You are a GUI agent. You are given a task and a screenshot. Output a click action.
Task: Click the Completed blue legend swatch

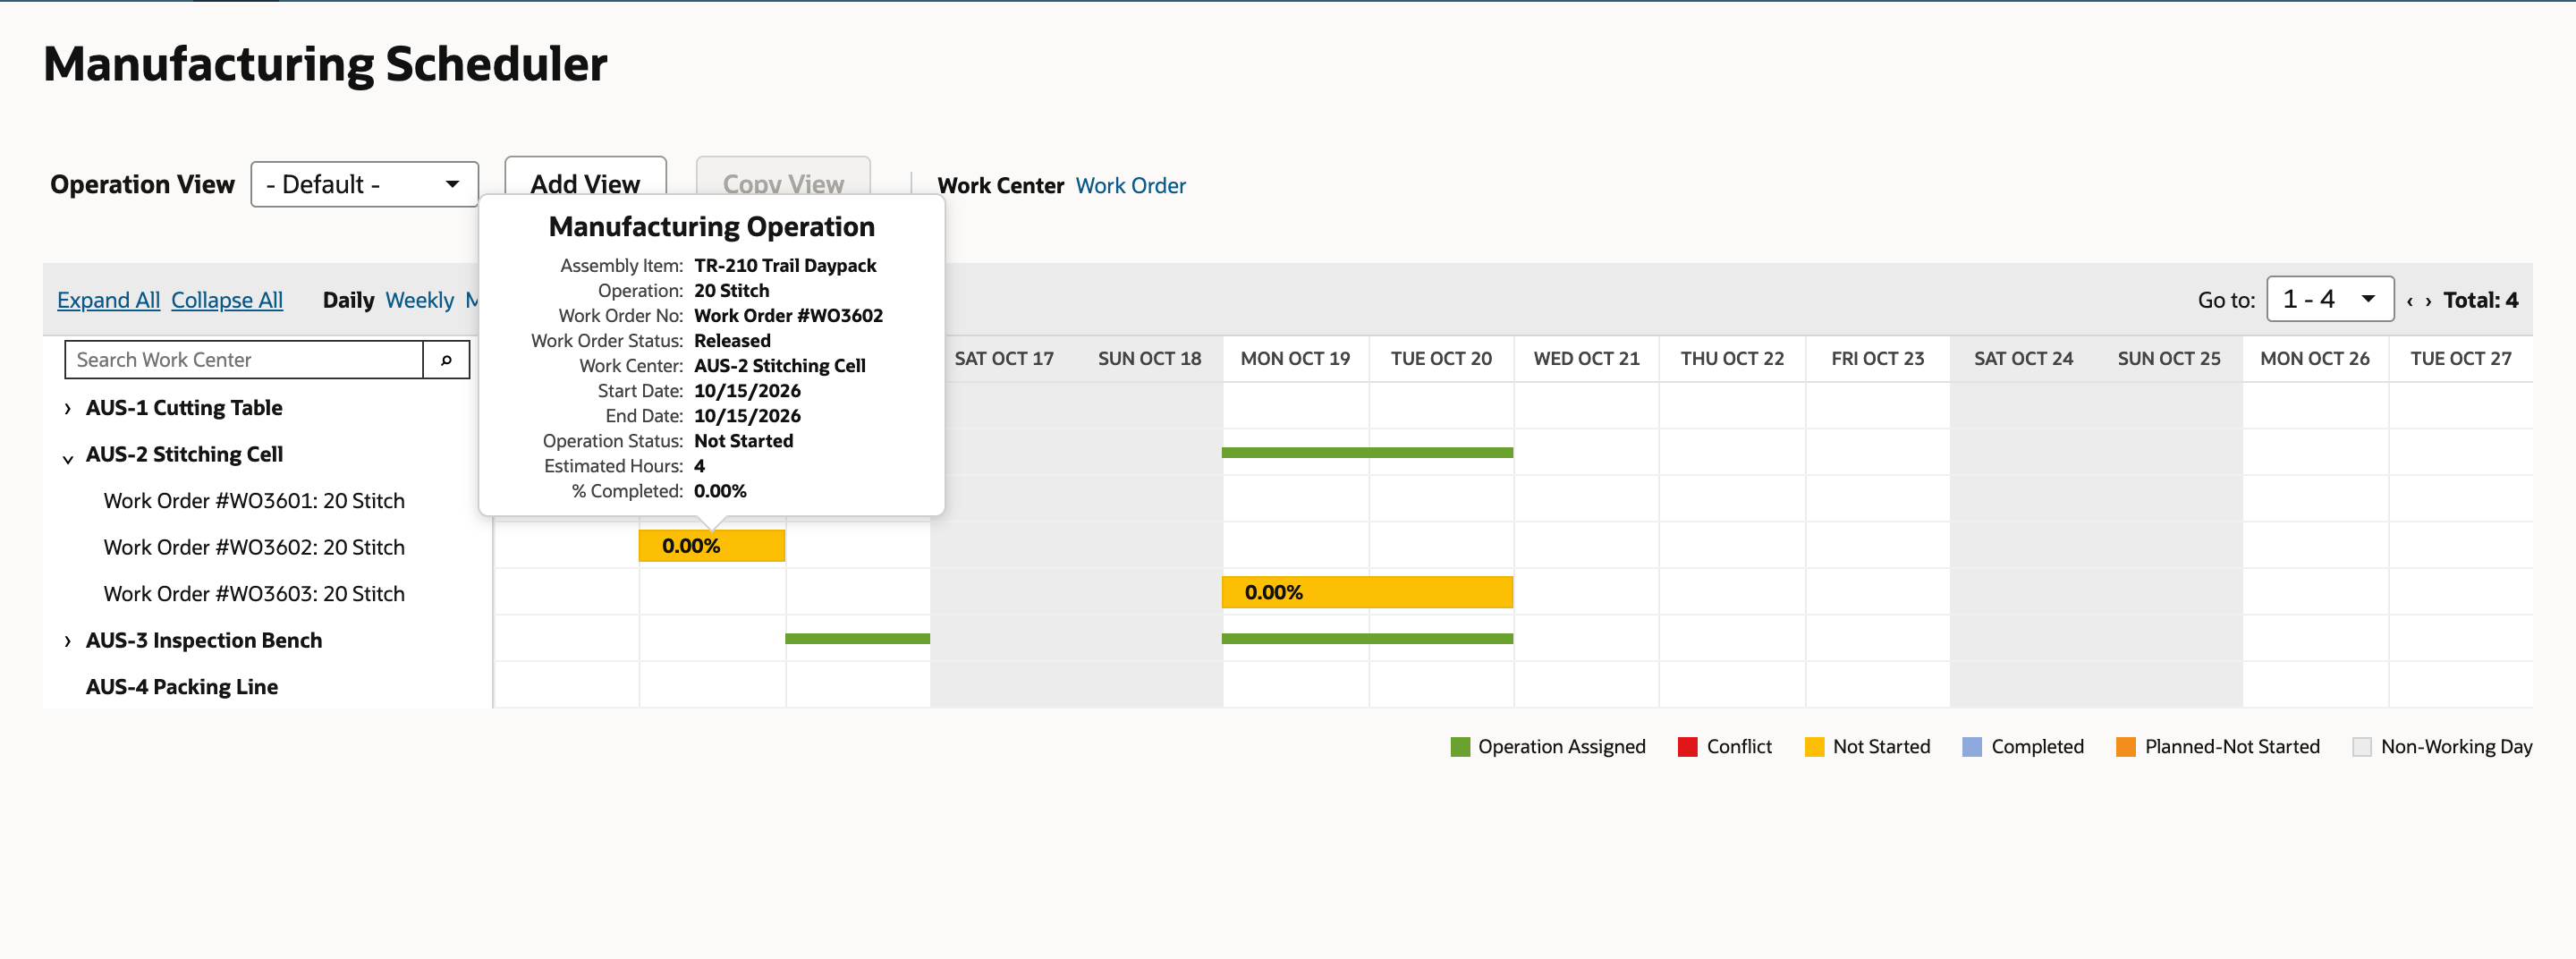[1972, 747]
